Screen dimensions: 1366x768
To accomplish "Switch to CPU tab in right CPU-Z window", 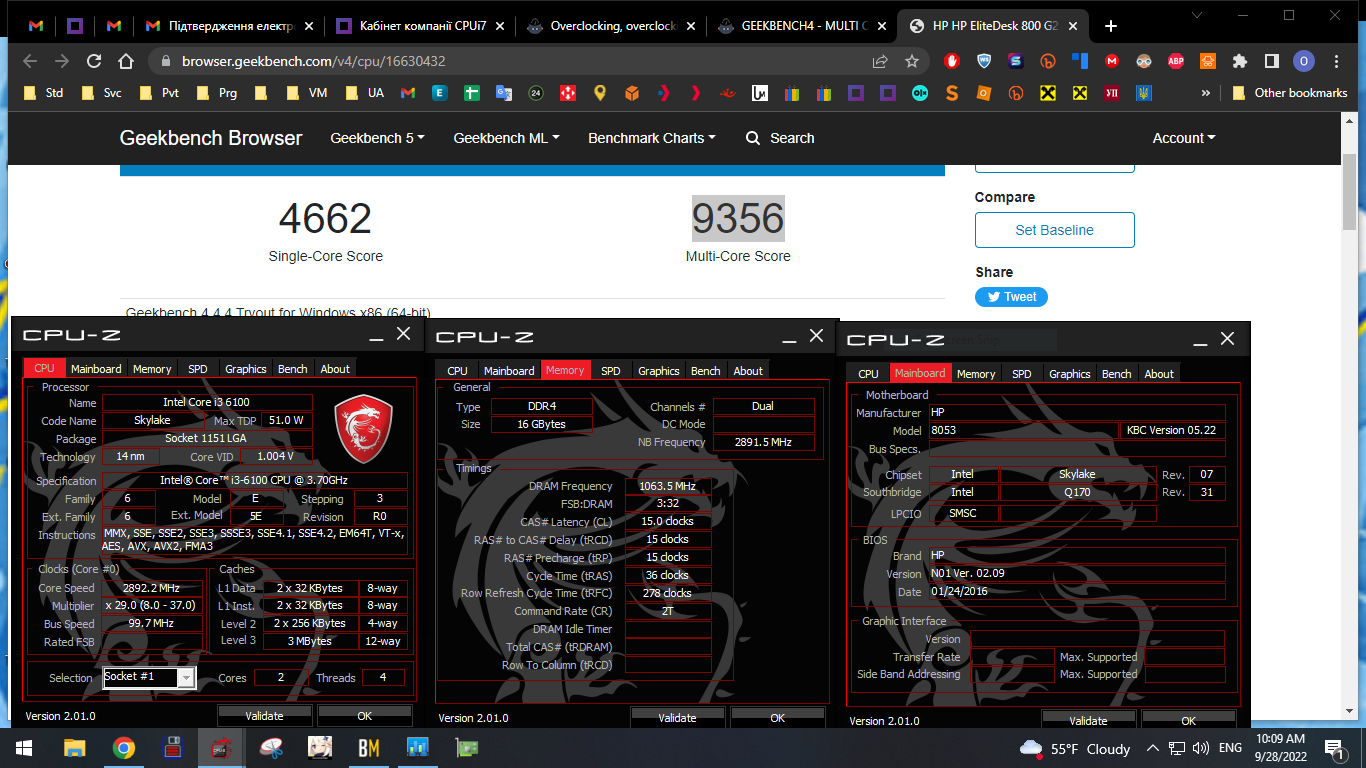I will pos(869,374).
